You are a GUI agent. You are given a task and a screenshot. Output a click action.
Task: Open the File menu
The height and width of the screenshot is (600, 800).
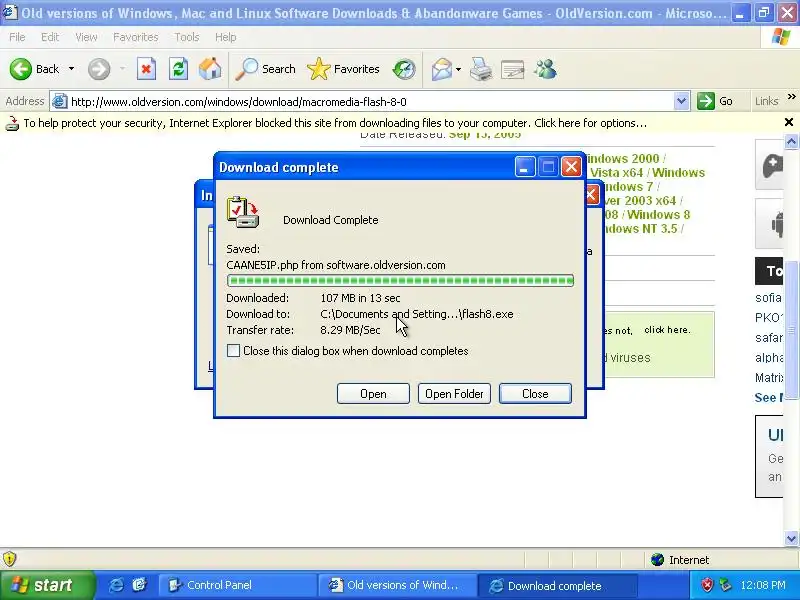[x=17, y=37]
